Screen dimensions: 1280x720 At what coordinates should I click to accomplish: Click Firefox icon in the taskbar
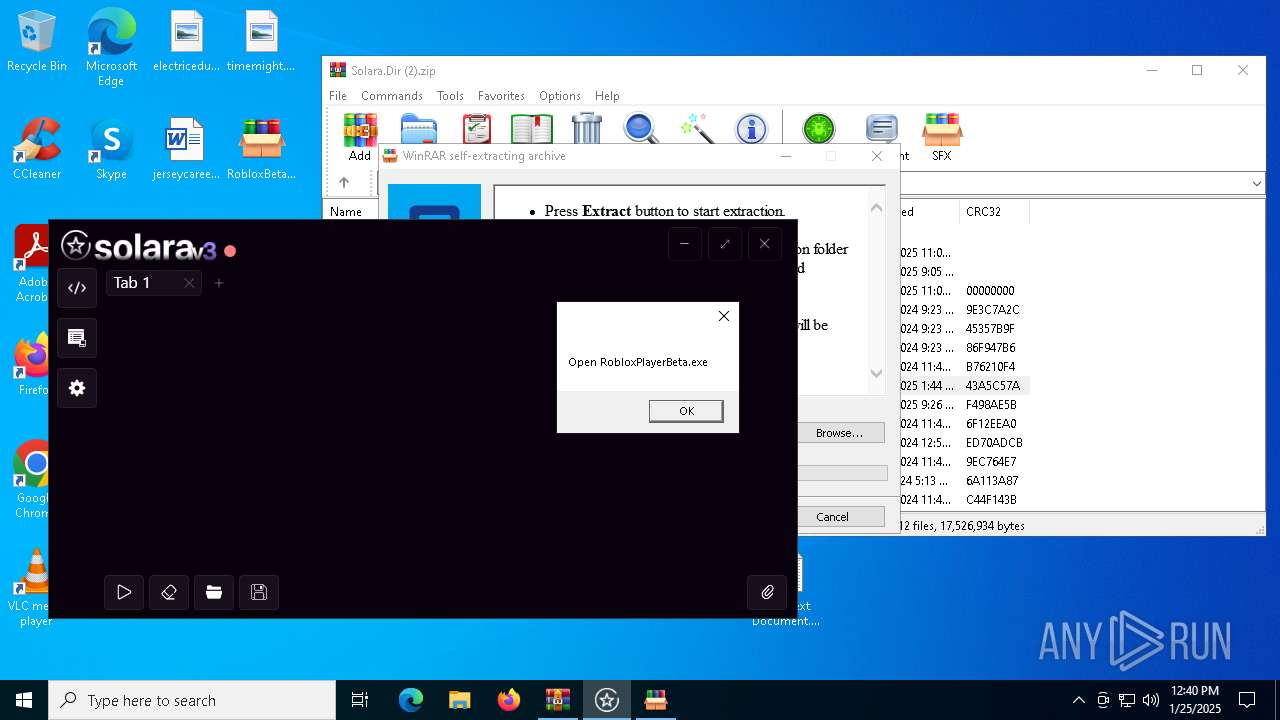[x=508, y=700]
